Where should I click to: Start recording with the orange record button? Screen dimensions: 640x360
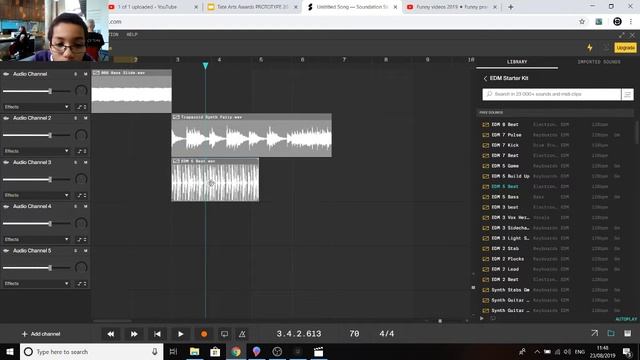coord(204,334)
